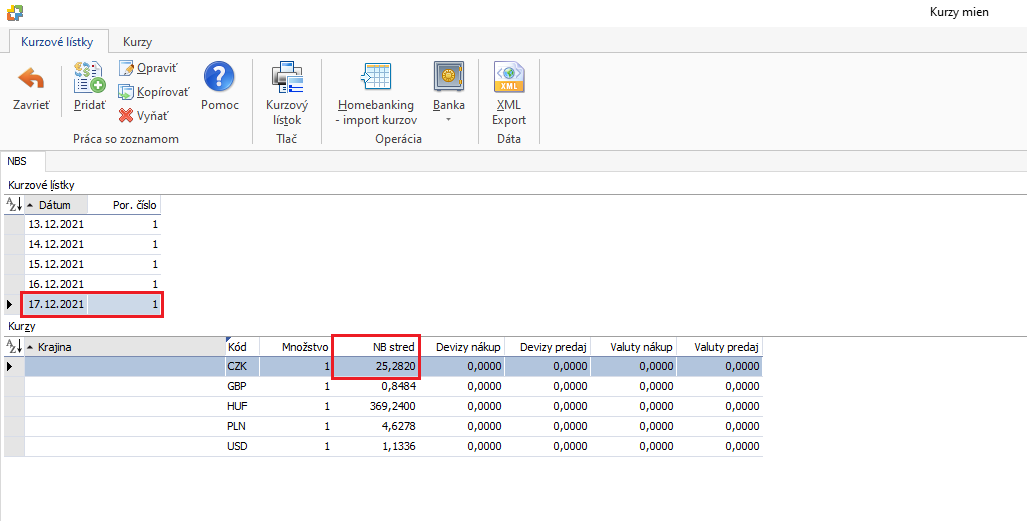
Task: Sort Kurzové lístky list with AZ icon
Action: pyautogui.click(x=14, y=204)
